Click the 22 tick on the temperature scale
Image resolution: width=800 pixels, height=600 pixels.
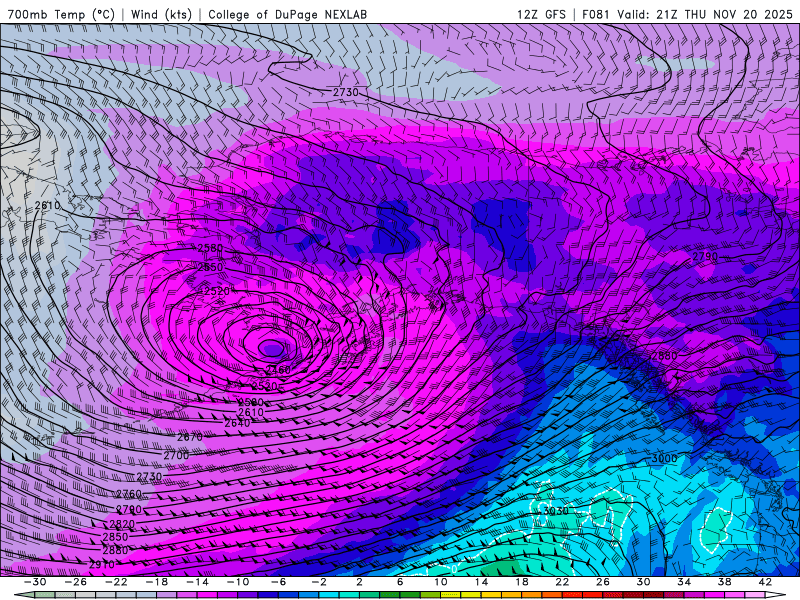[562, 582]
